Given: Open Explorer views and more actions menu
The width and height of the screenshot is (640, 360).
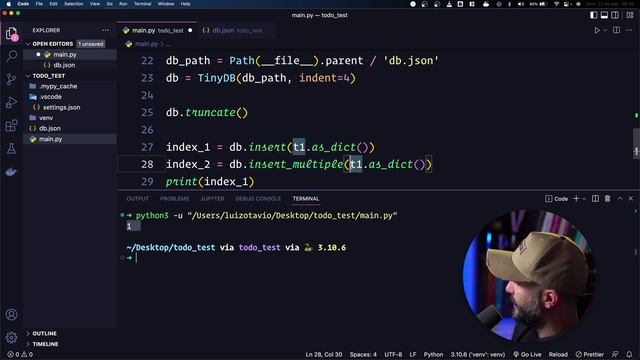Looking at the screenshot, I should (106, 30).
